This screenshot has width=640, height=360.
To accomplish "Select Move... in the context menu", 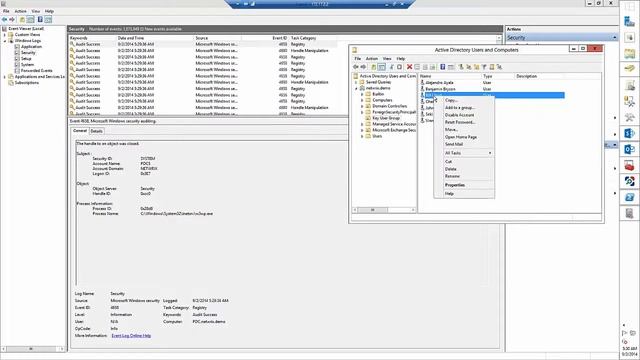I will click(451, 130).
